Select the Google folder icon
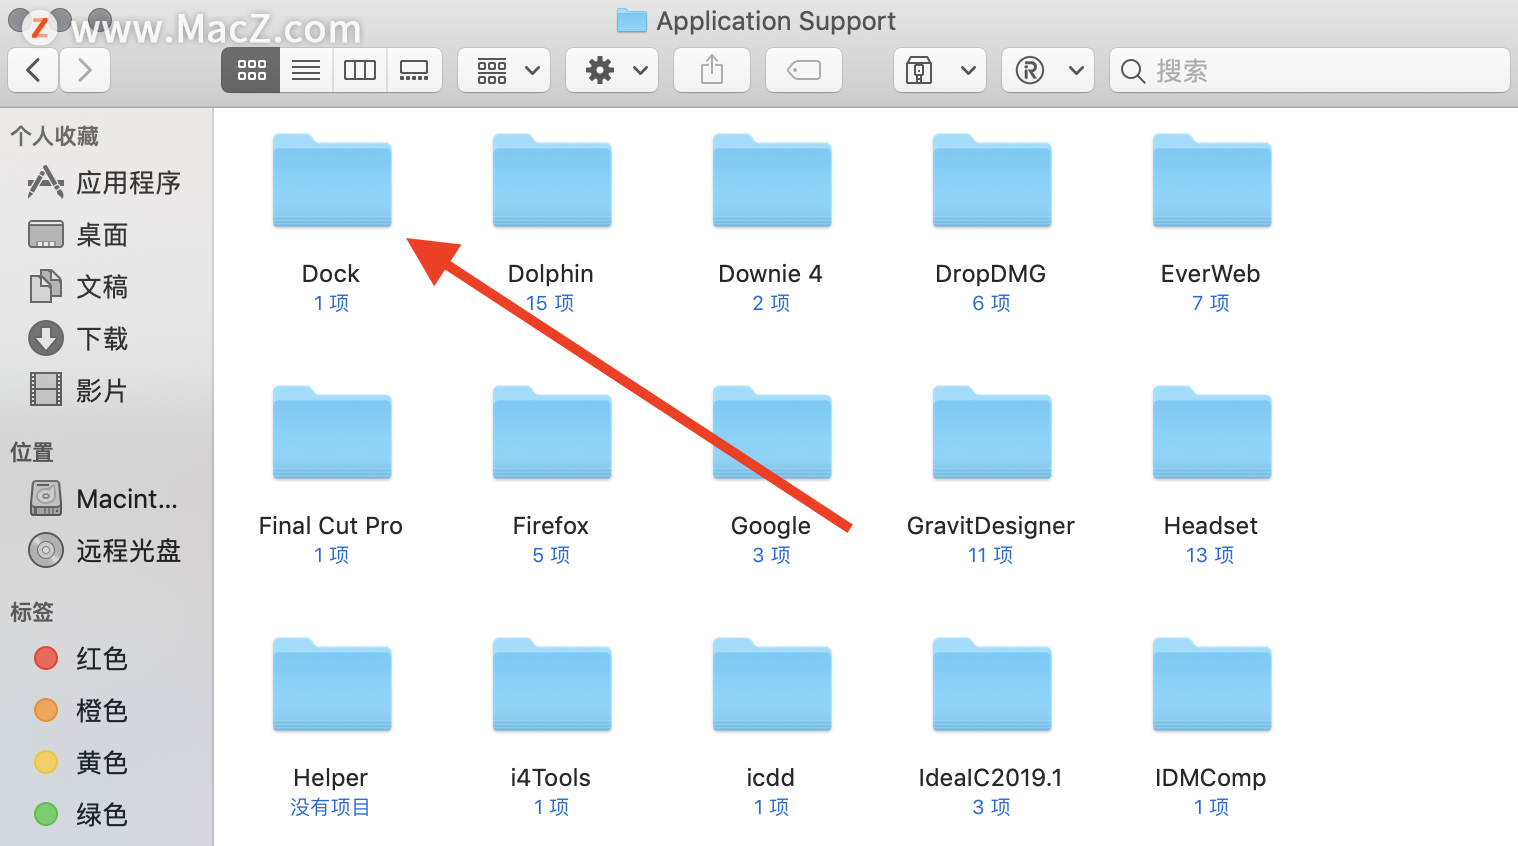1518x846 pixels. pos(772,433)
